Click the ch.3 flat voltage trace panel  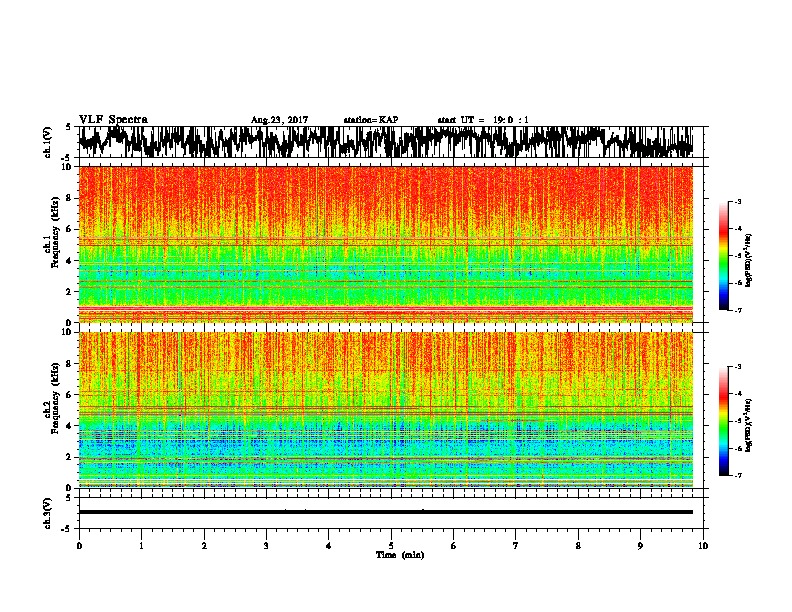pos(393,513)
